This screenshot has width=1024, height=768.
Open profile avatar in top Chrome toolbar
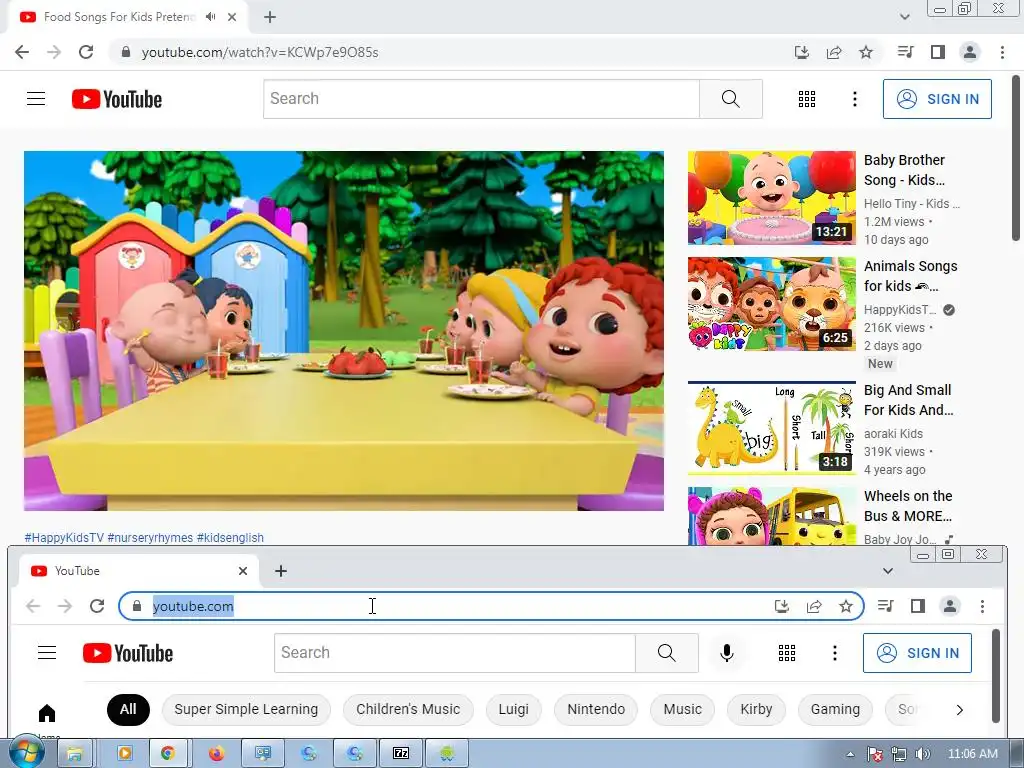tap(970, 52)
